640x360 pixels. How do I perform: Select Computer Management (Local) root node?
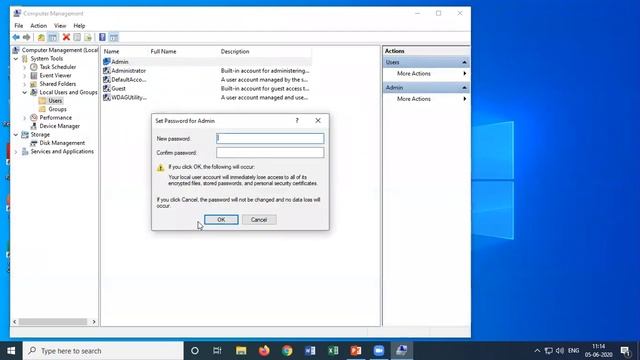tap(60, 50)
